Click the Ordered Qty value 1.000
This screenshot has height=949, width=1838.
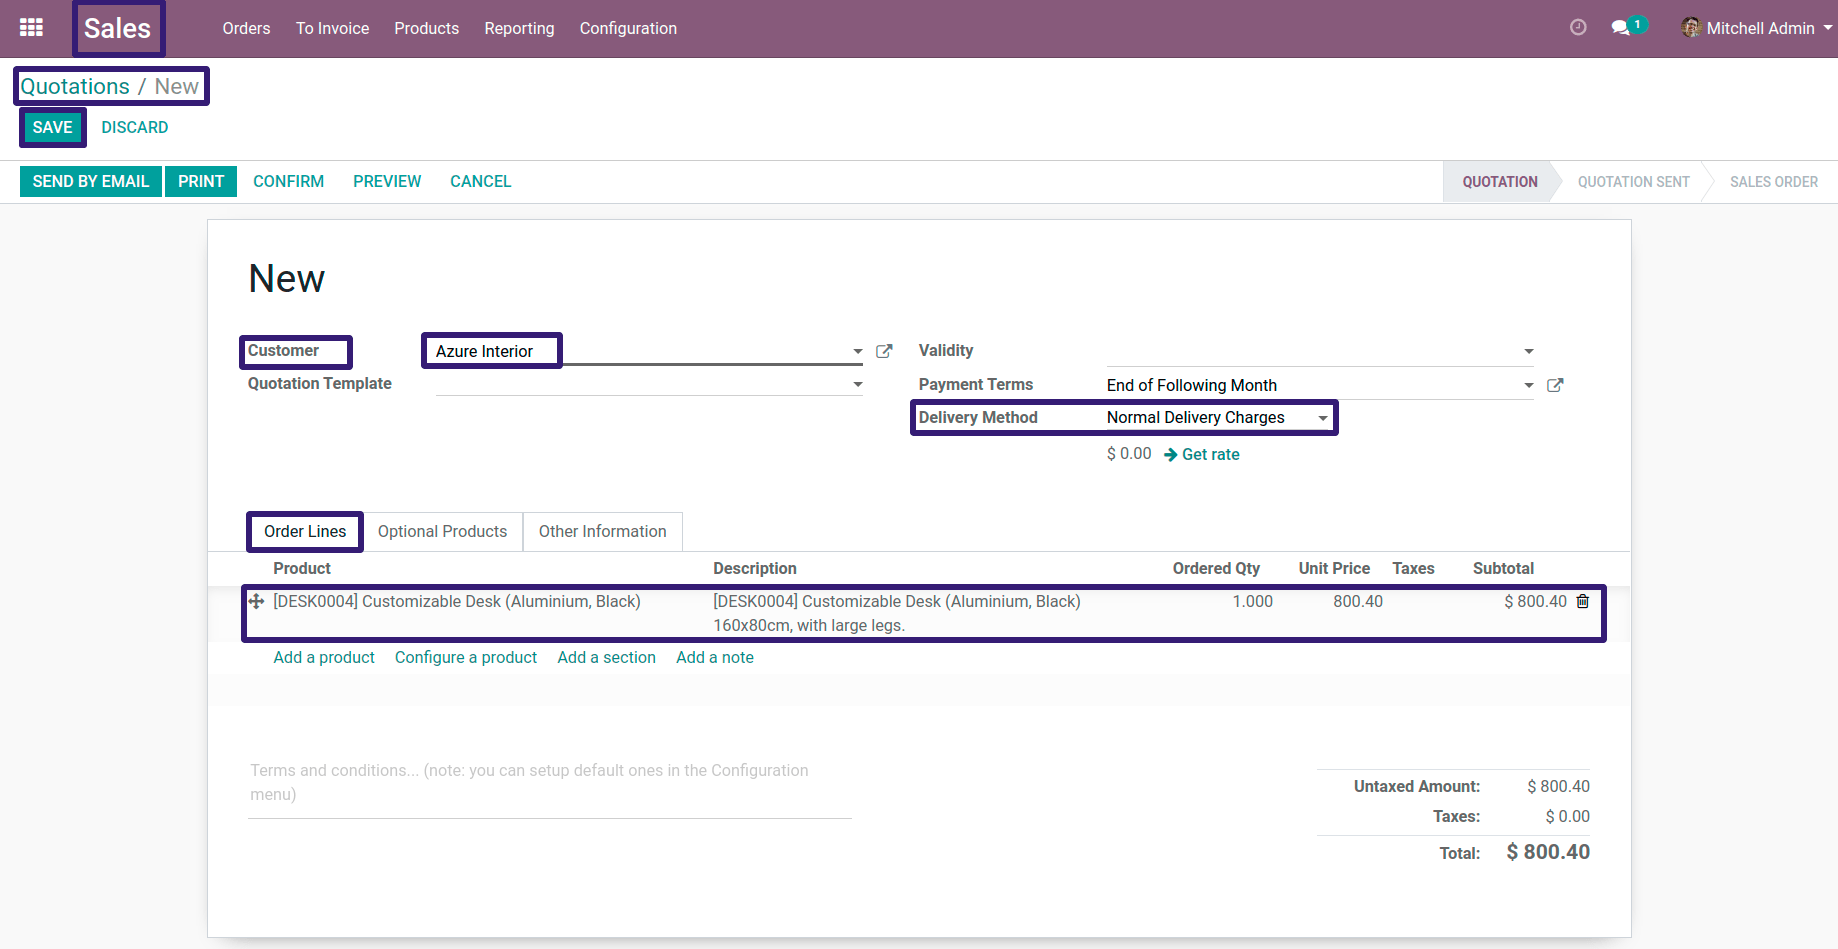[x=1252, y=601]
